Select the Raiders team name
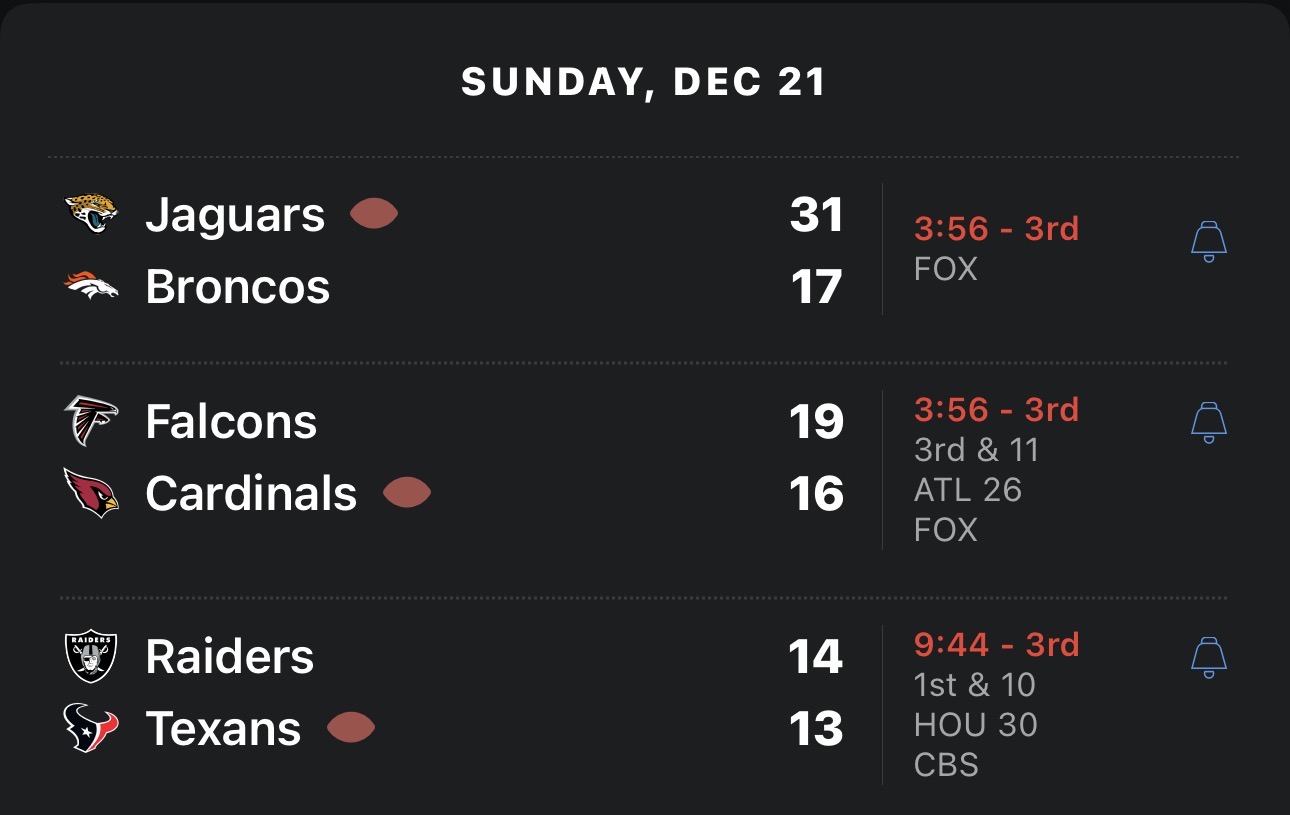 pyautogui.click(x=229, y=657)
